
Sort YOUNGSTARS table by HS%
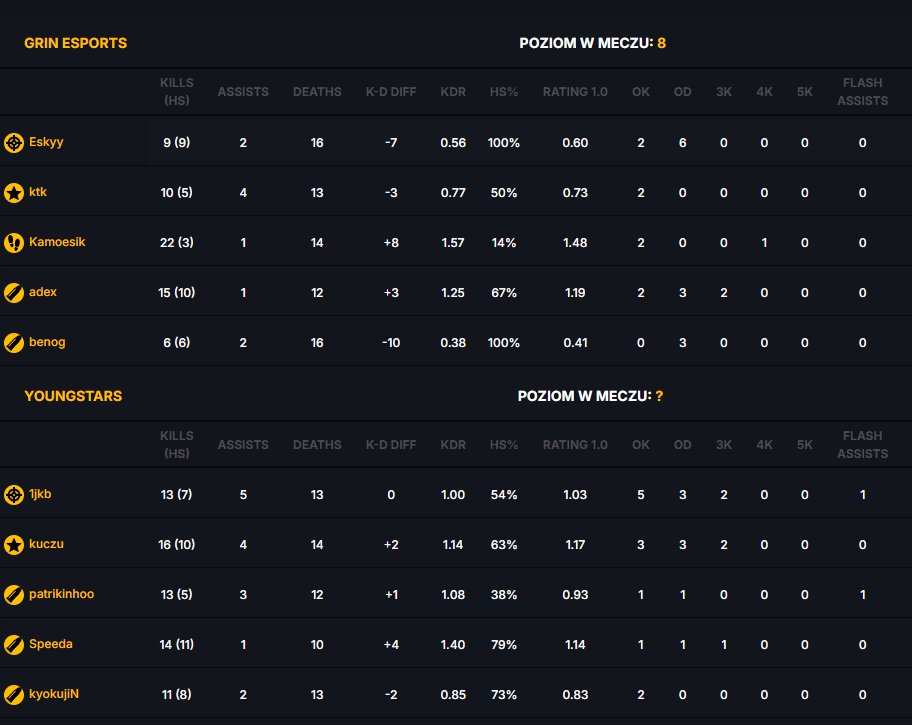pos(504,445)
